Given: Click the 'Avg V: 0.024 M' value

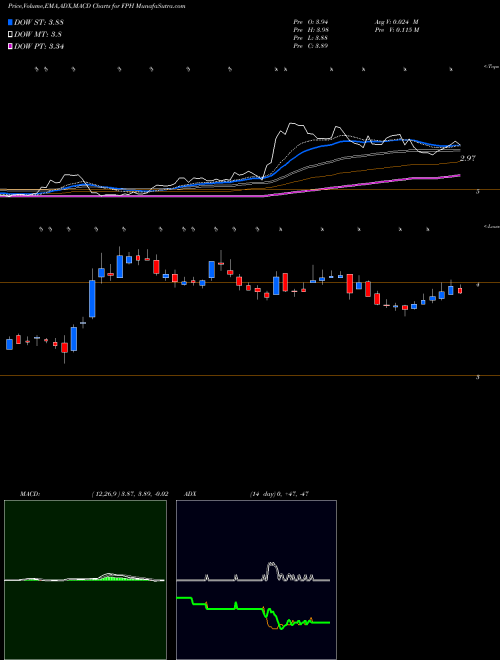Looking at the screenshot, I should [396, 22].
